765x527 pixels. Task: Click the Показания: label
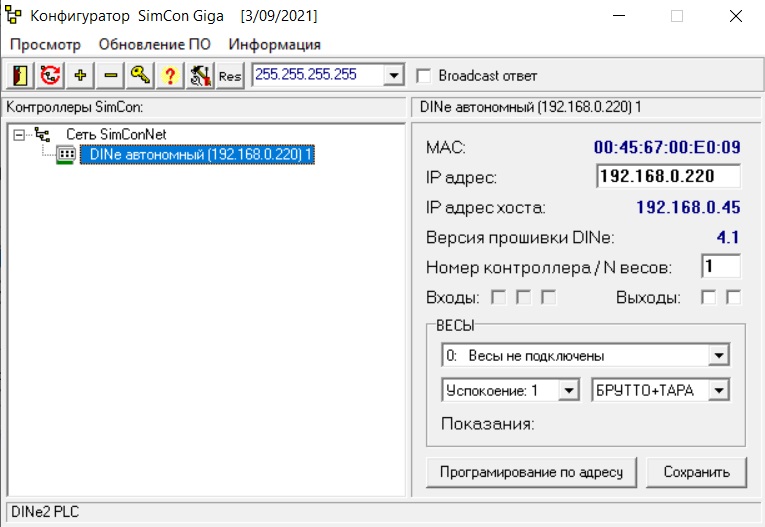(488, 424)
